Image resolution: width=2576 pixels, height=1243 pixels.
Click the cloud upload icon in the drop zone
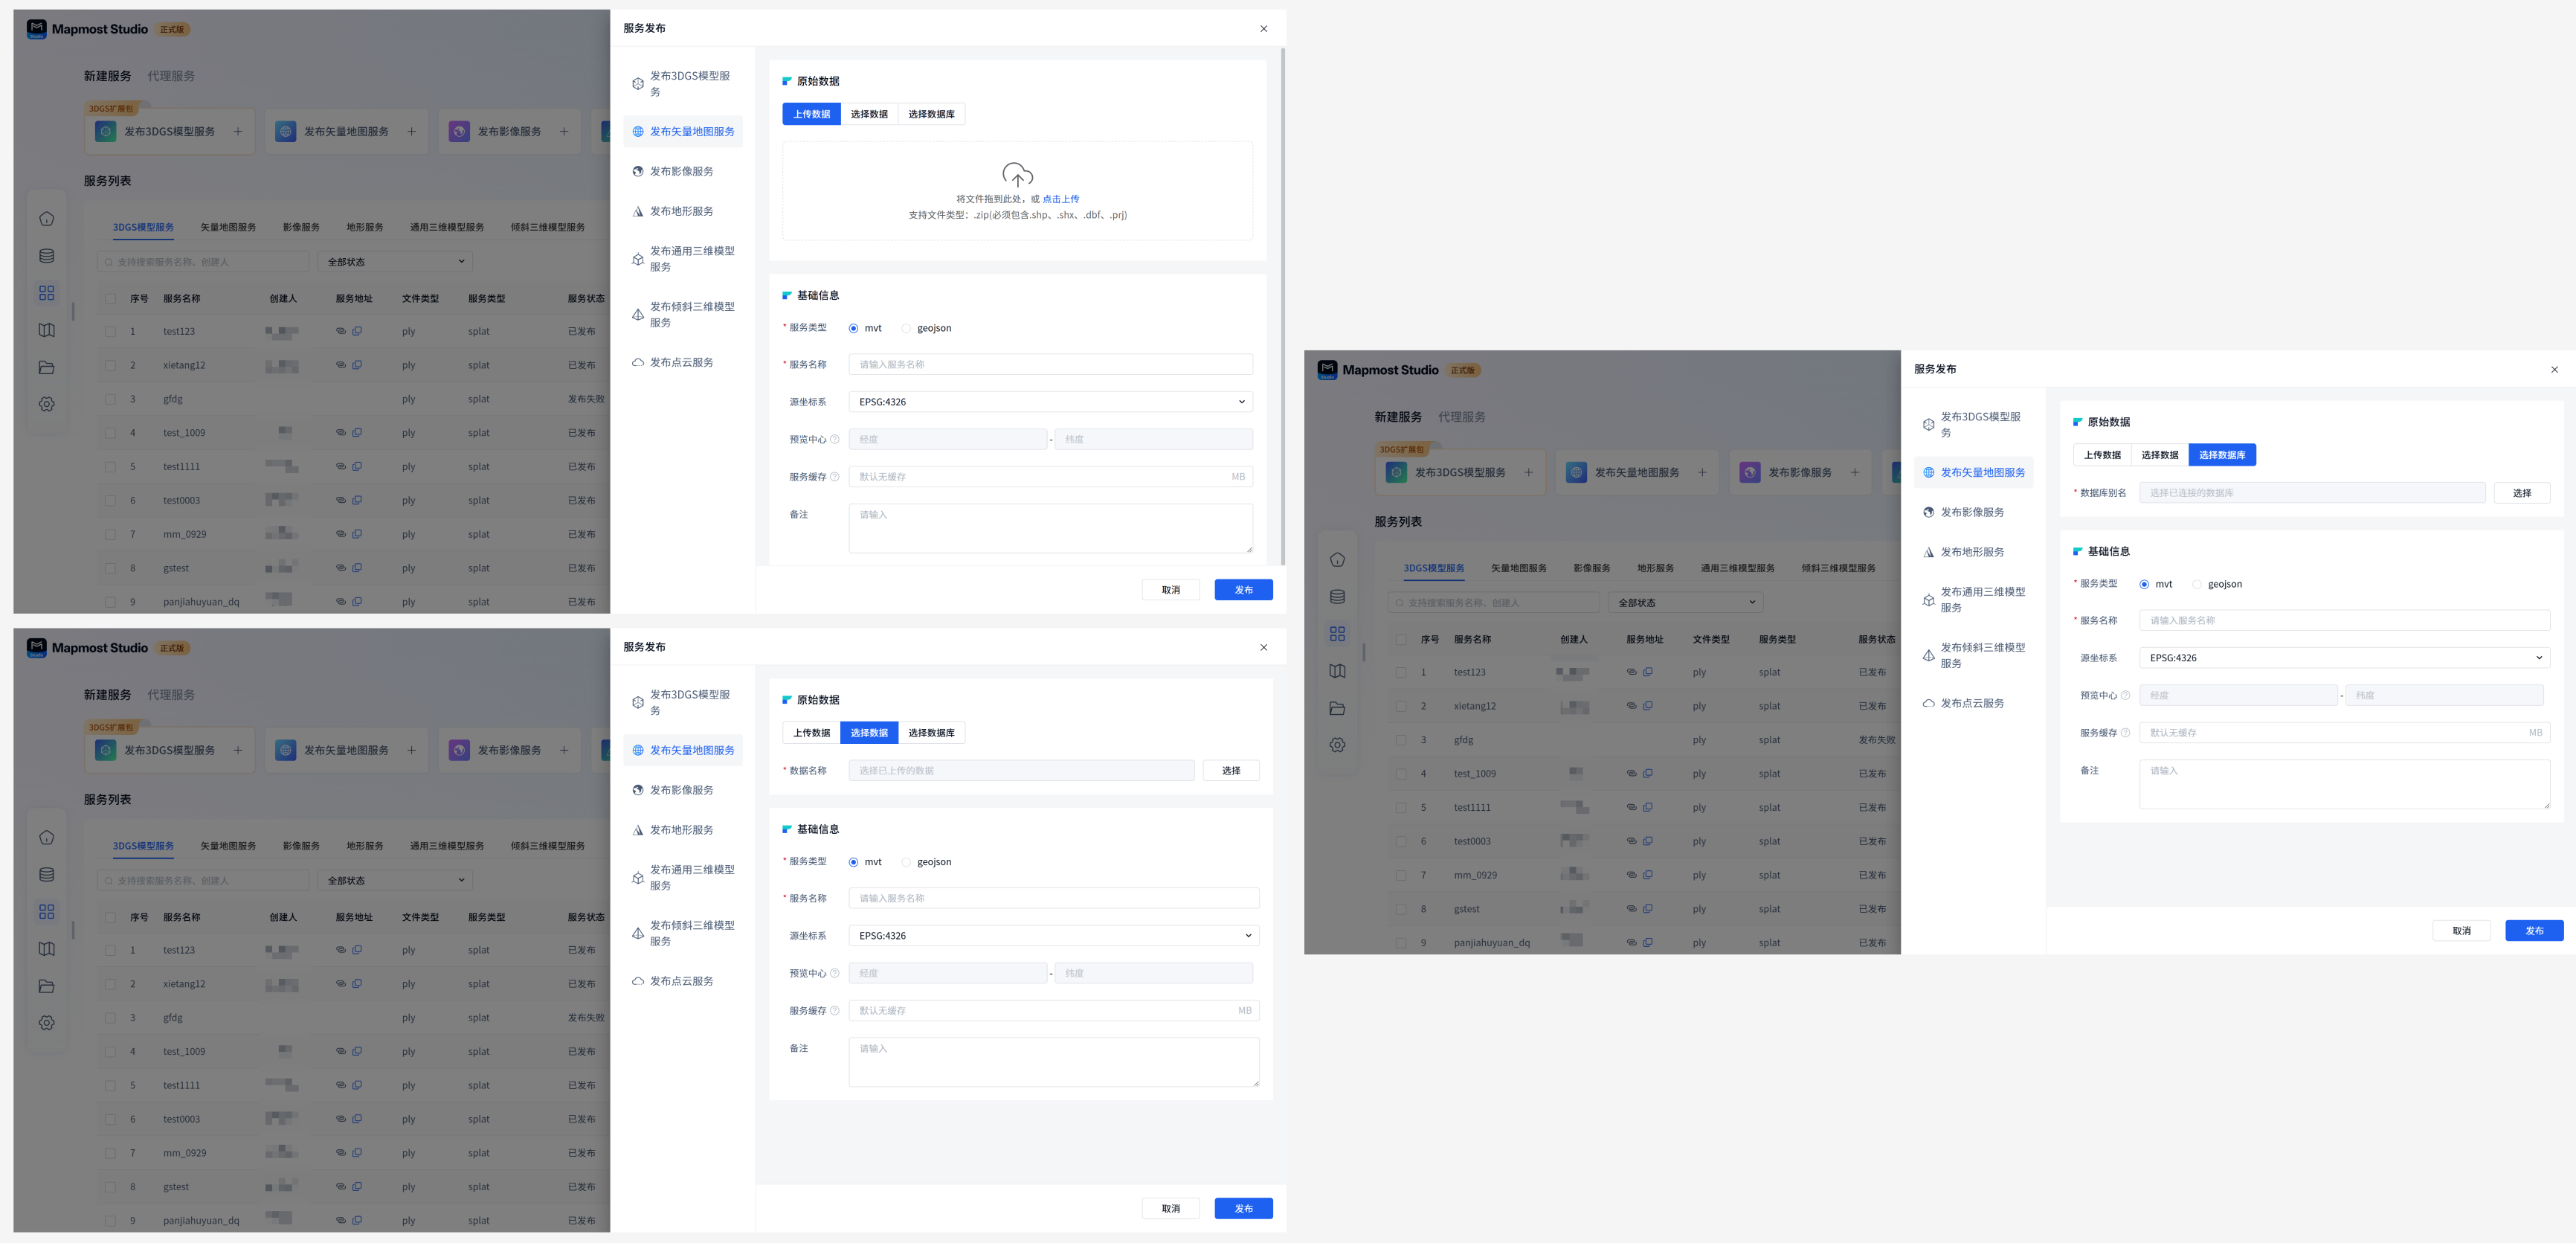tap(1017, 175)
